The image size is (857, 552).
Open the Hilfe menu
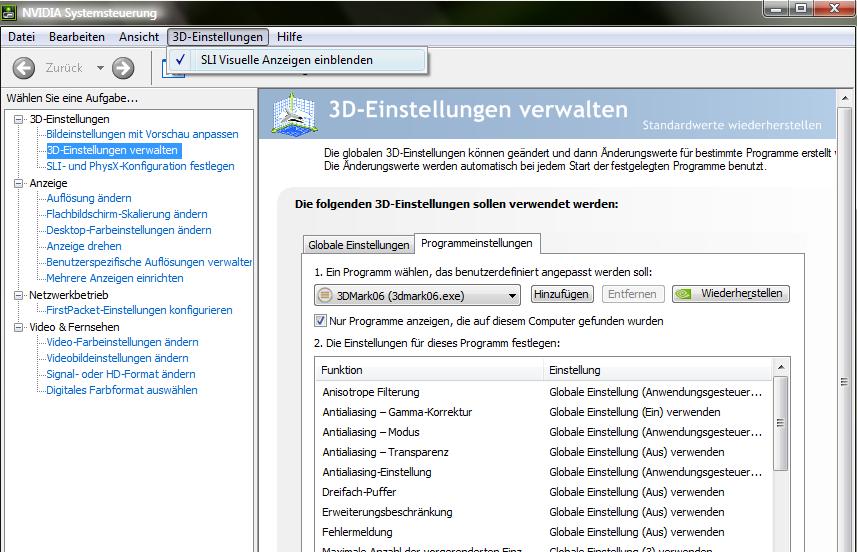point(289,37)
